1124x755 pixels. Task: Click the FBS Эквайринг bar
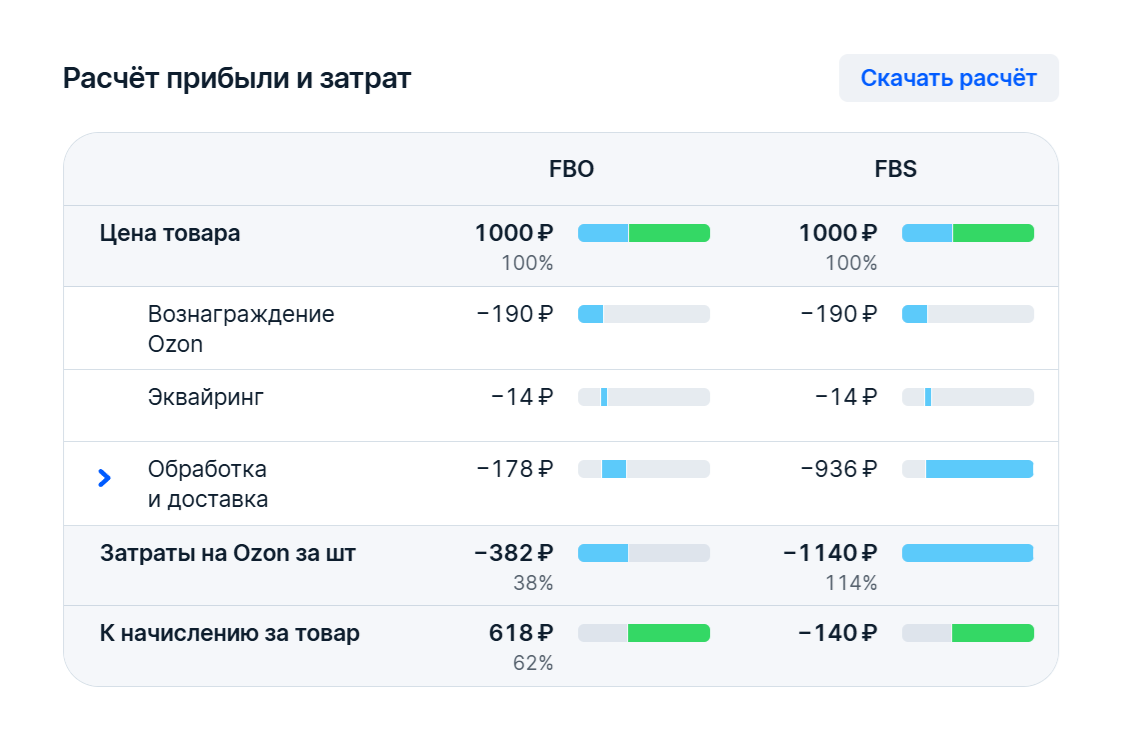click(968, 397)
